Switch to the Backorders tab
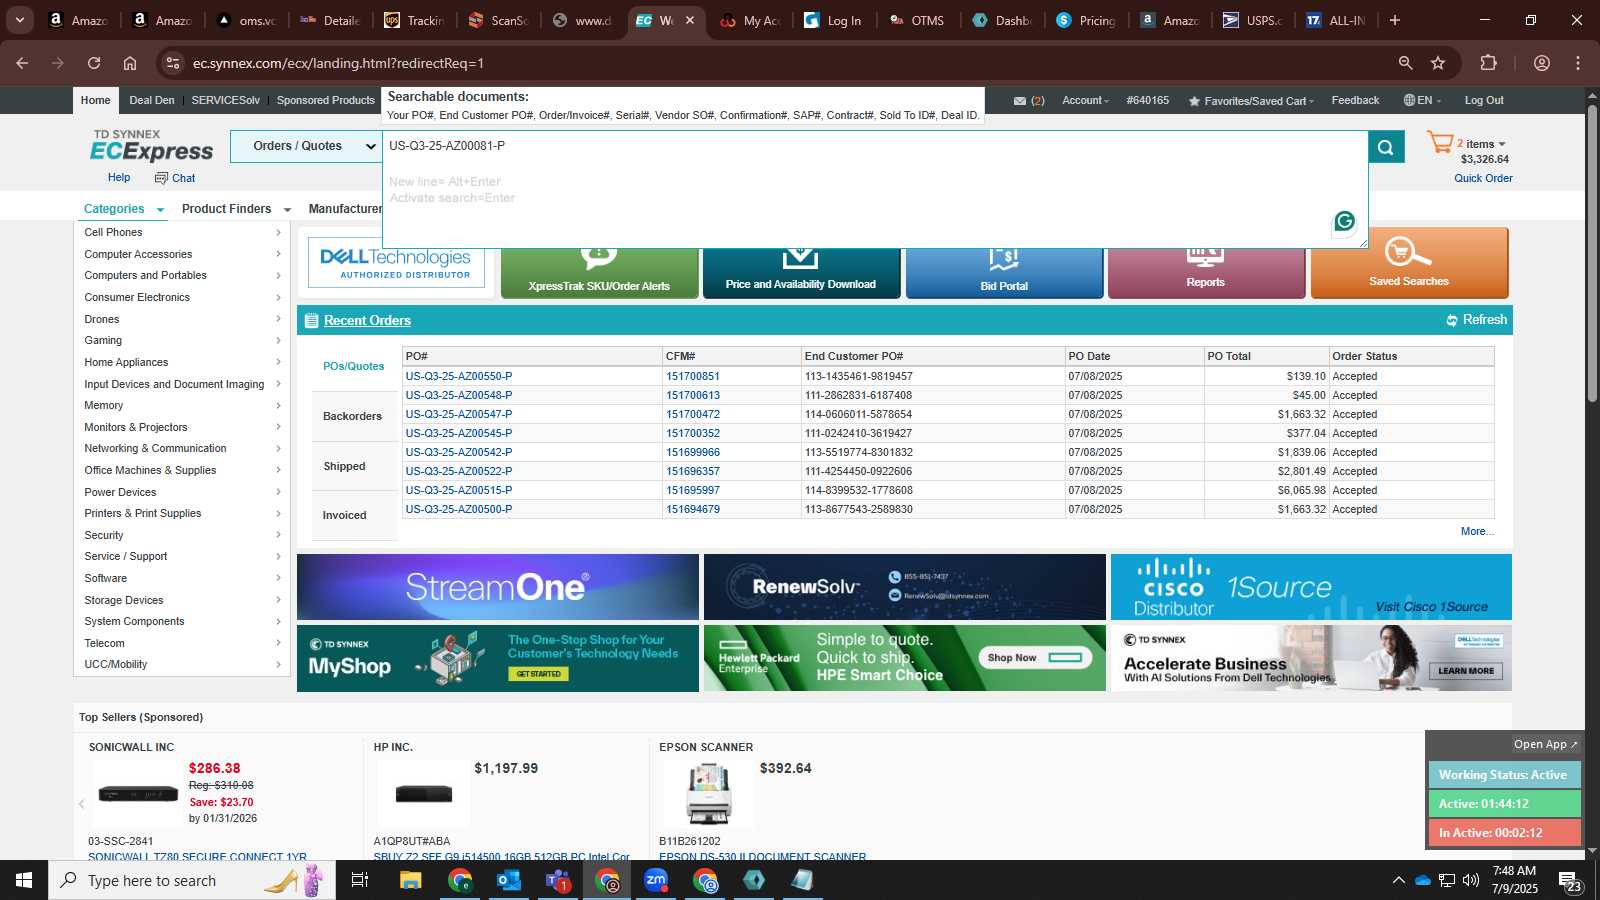The height and width of the screenshot is (900, 1600). point(353,416)
